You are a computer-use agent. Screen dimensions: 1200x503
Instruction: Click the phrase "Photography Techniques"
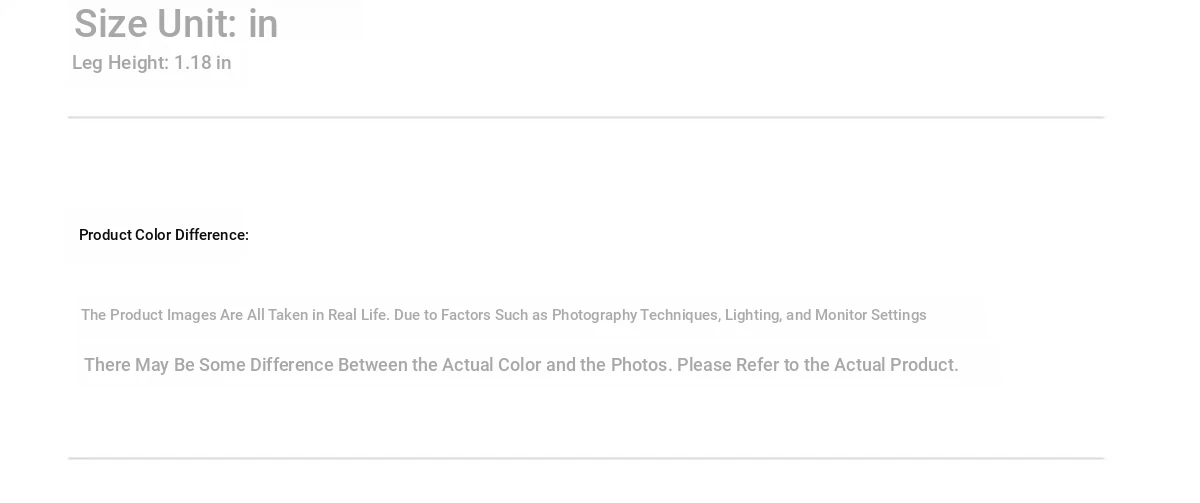click(634, 315)
